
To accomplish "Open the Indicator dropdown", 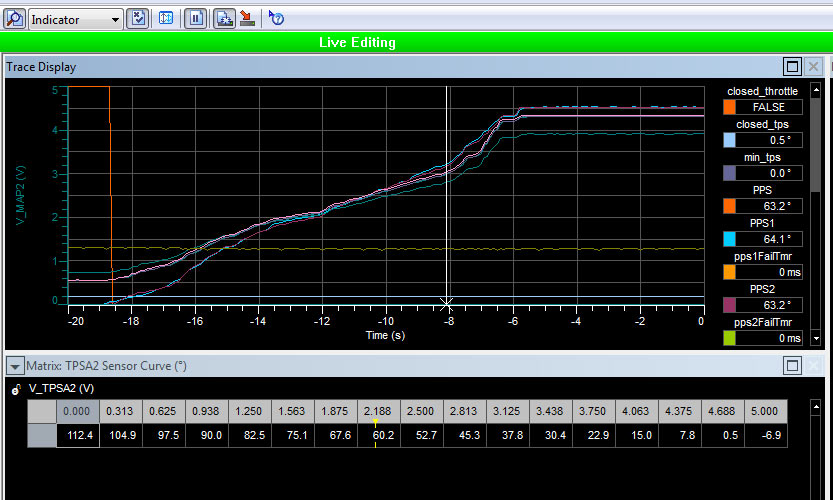I will [75, 20].
